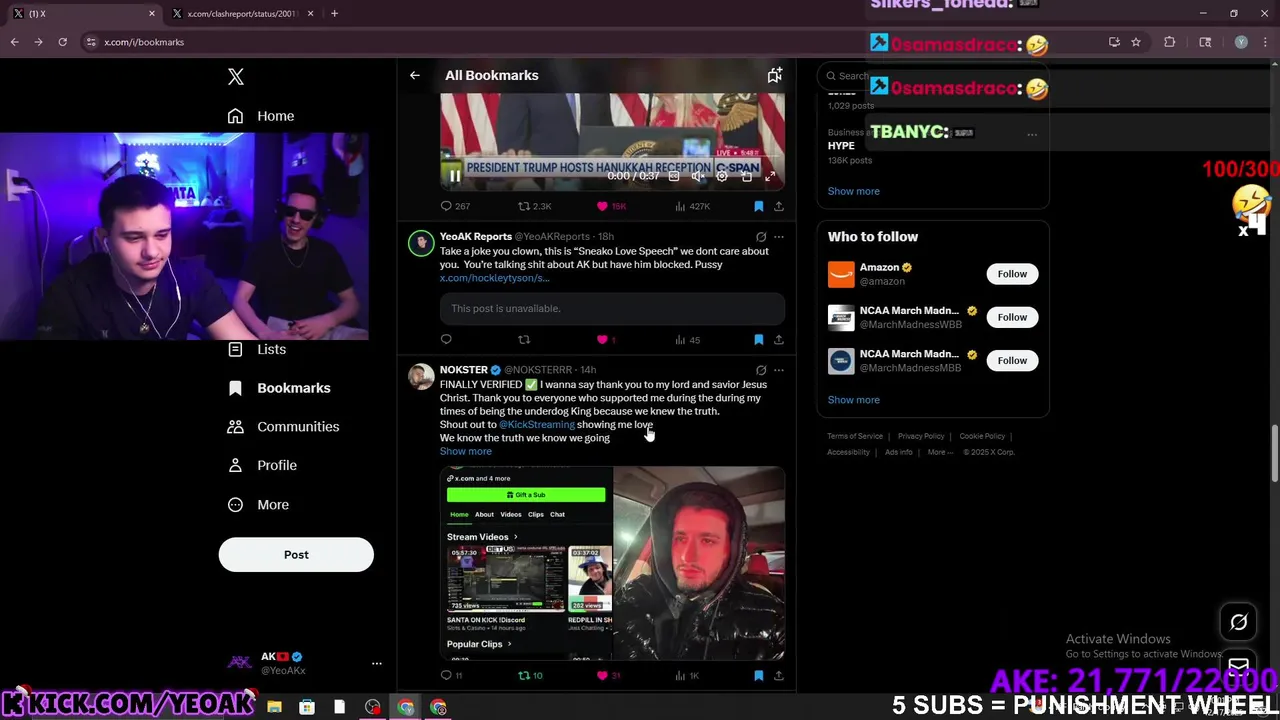Open @KickStreaming mention
This screenshot has height=720, width=1280.
(x=537, y=425)
